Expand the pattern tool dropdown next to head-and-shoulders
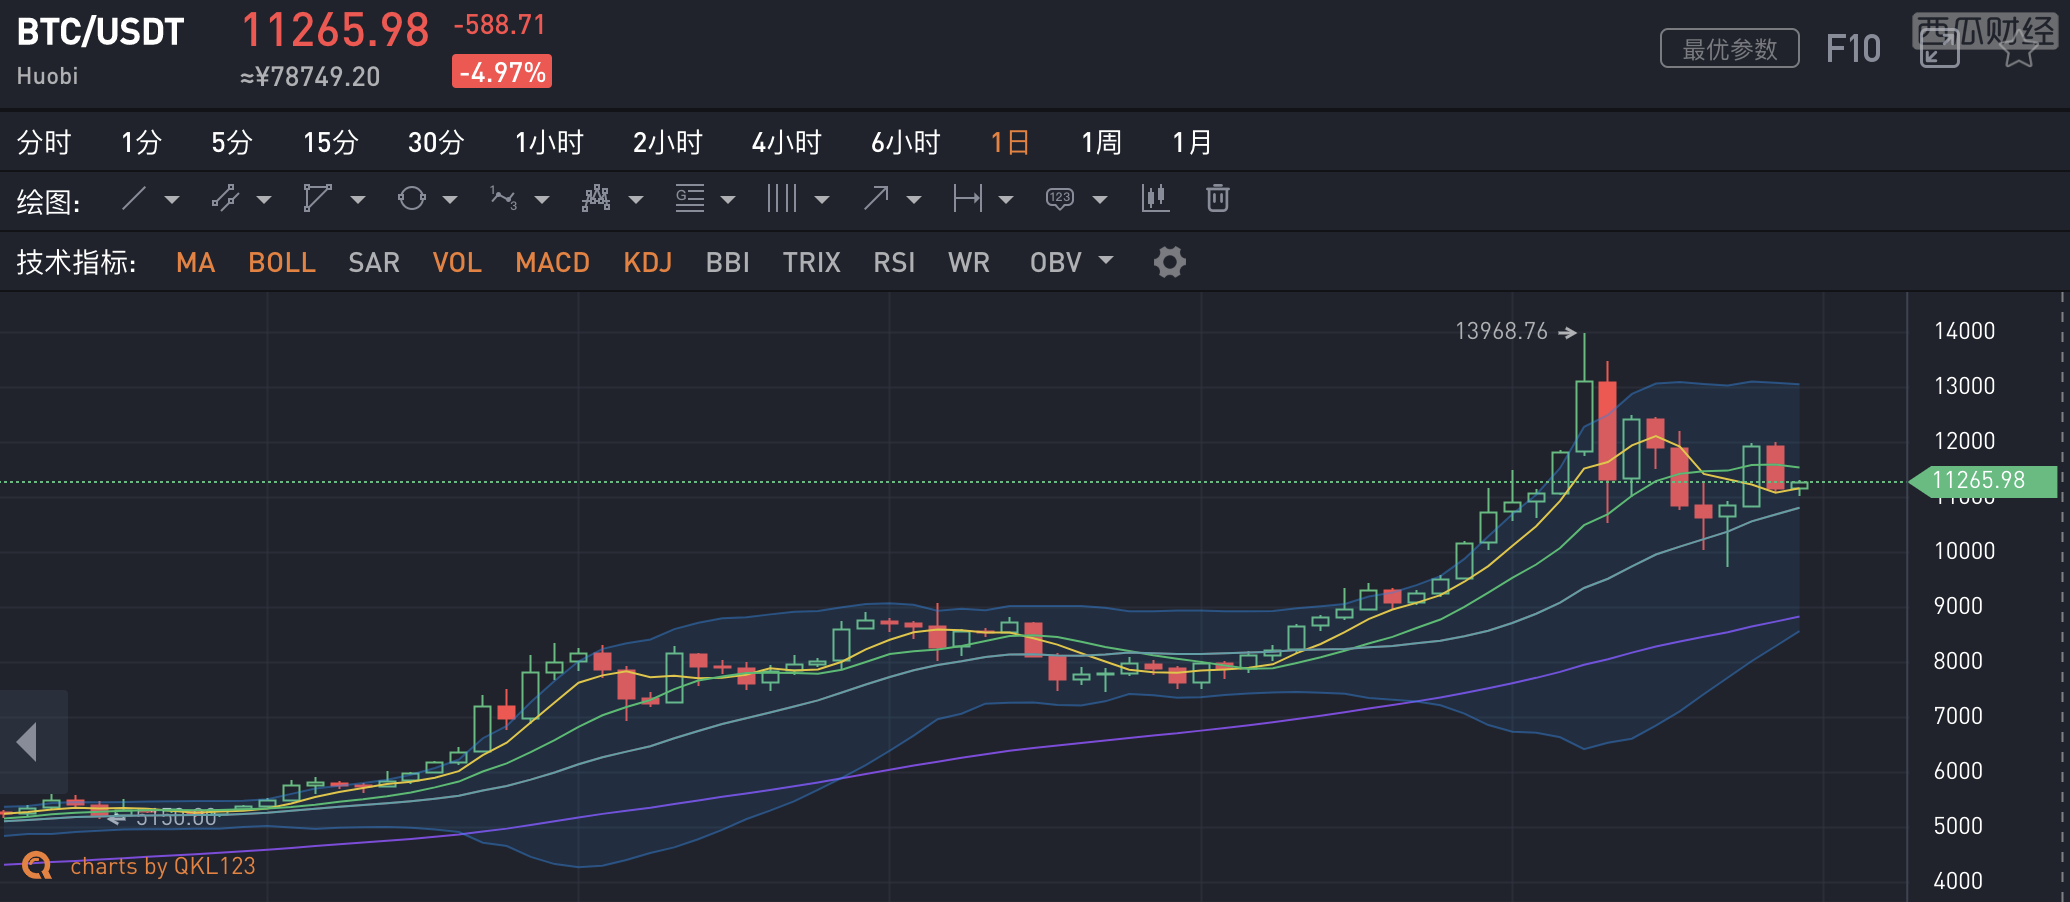The height and width of the screenshot is (902, 2070). coord(636,199)
